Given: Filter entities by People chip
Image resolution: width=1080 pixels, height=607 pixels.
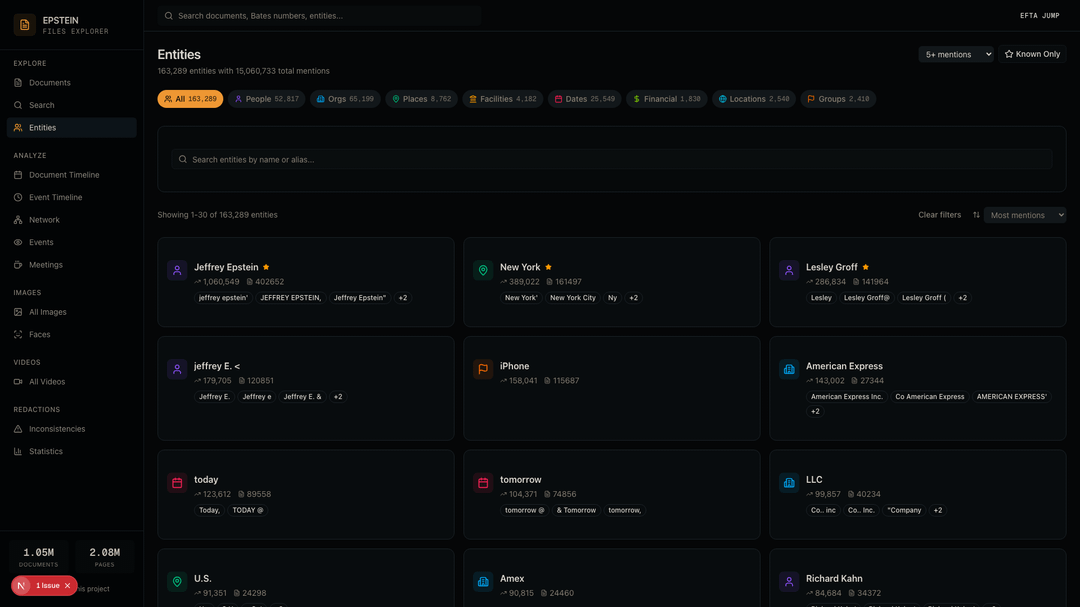Looking at the screenshot, I should (266, 99).
